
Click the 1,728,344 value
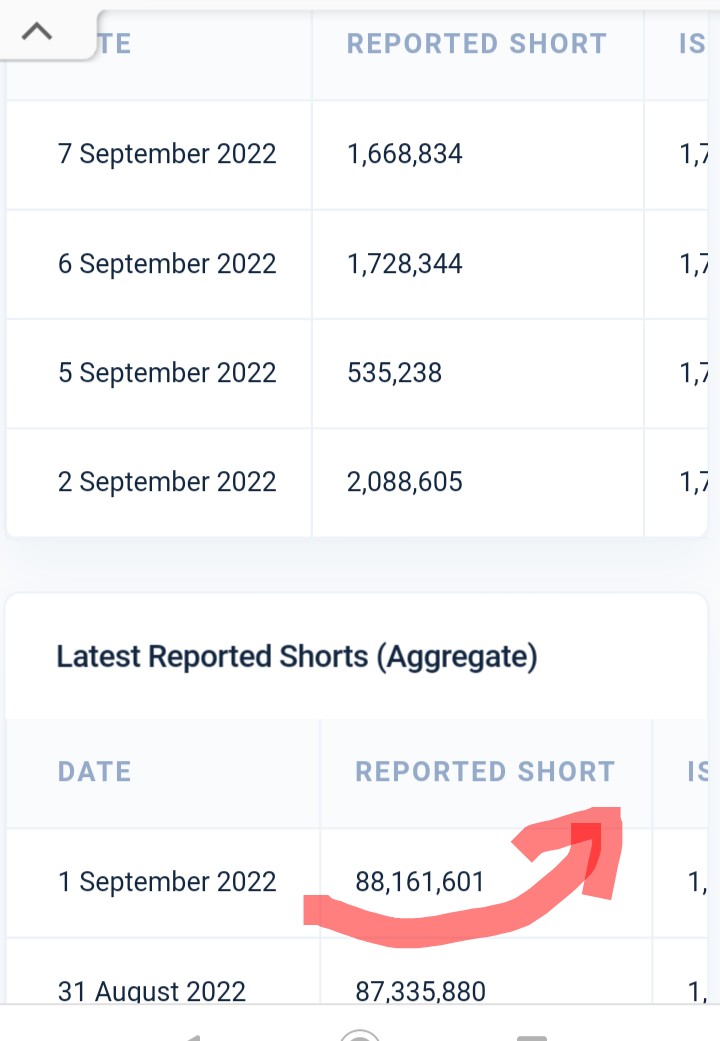pyautogui.click(x=405, y=264)
